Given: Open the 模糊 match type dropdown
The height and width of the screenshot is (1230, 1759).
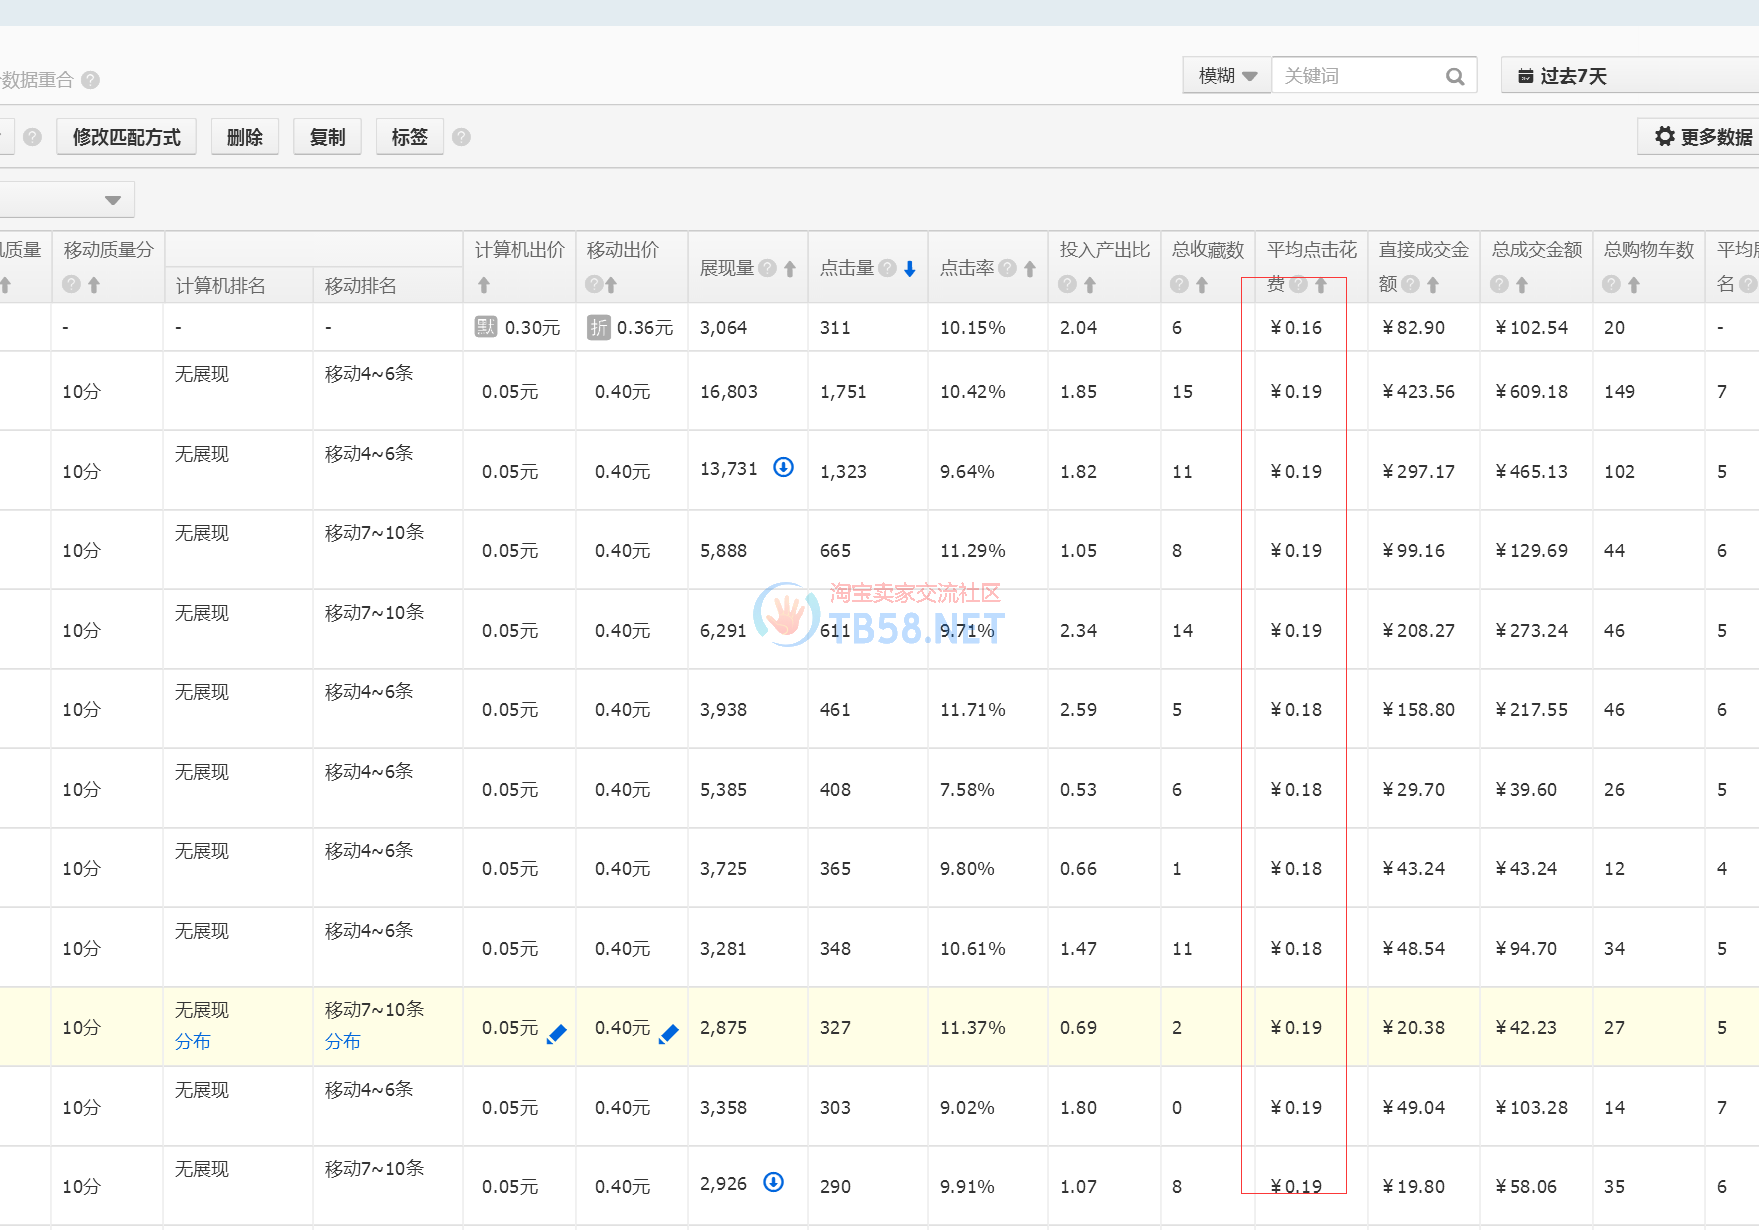Looking at the screenshot, I should click(x=1227, y=76).
